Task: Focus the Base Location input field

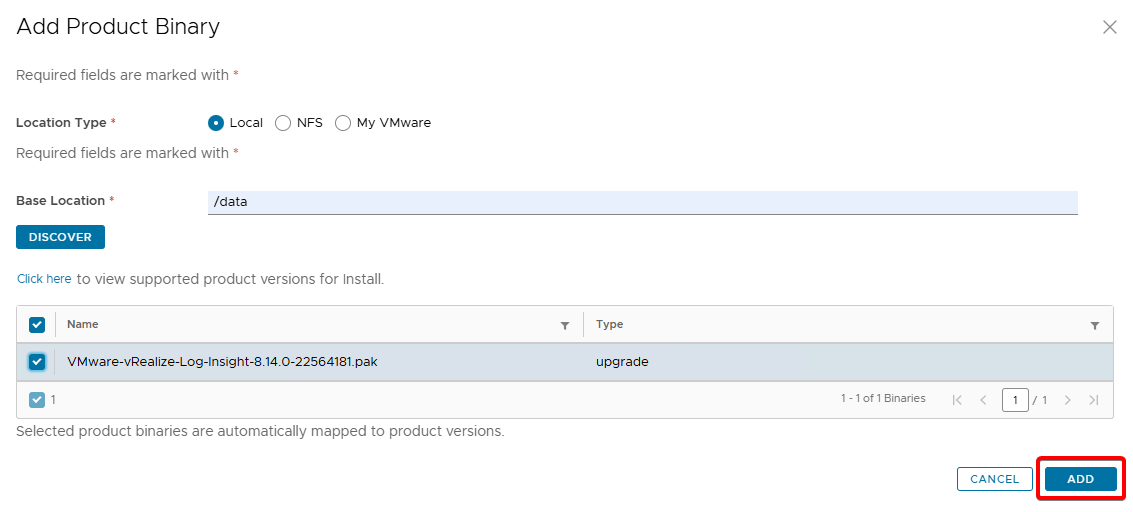Action: point(642,202)
